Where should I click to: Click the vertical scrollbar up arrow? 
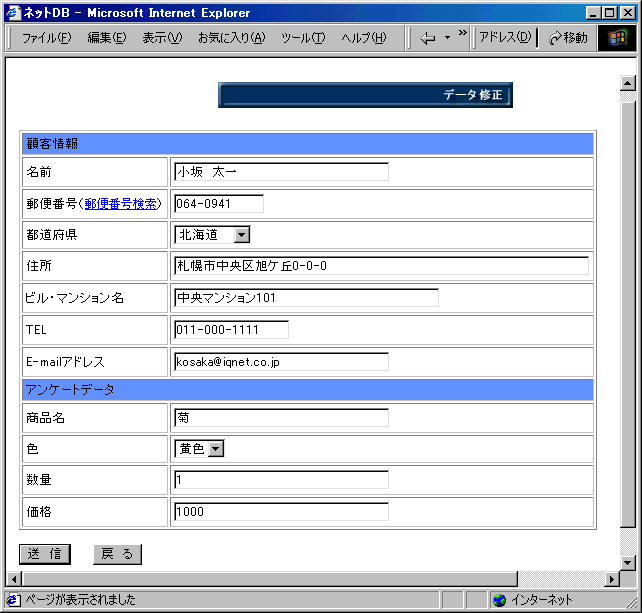(628, 83)
